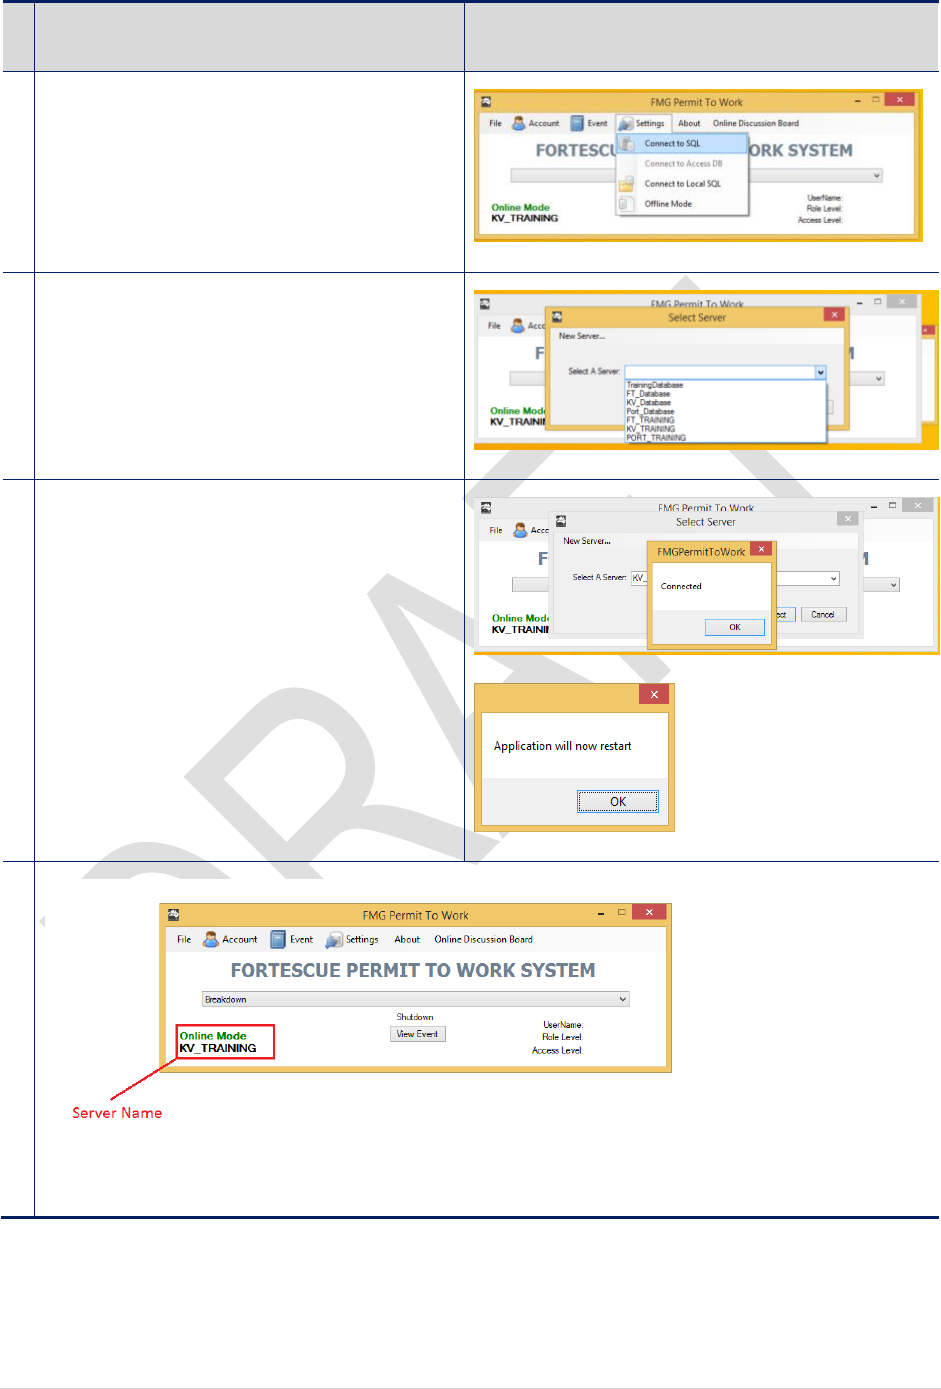Select PORT_TRAINING from server list
Image resolution: width=941 pixels, height=1389 pixels.
coord(656,438)
